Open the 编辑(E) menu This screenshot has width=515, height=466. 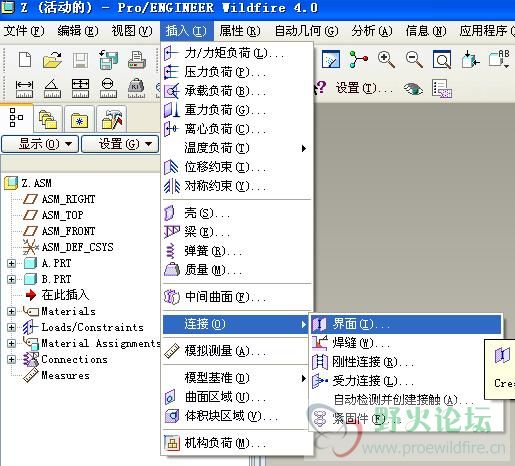click(x=78, y=31)
